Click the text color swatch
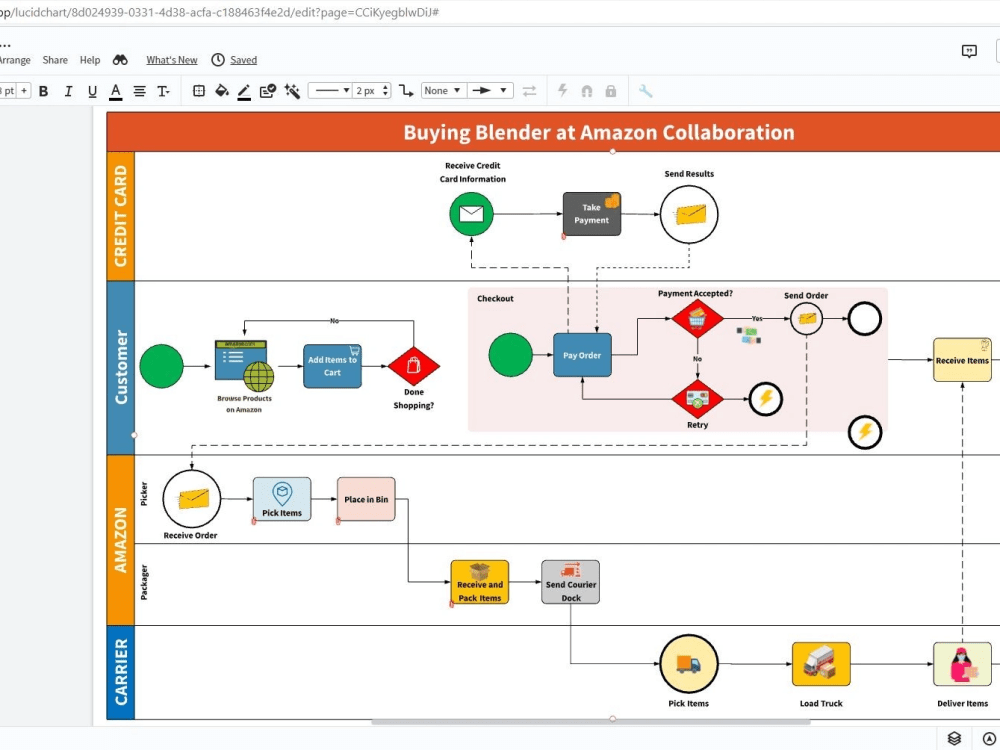This screenshot has width=1000, height=750. point(115,90)
